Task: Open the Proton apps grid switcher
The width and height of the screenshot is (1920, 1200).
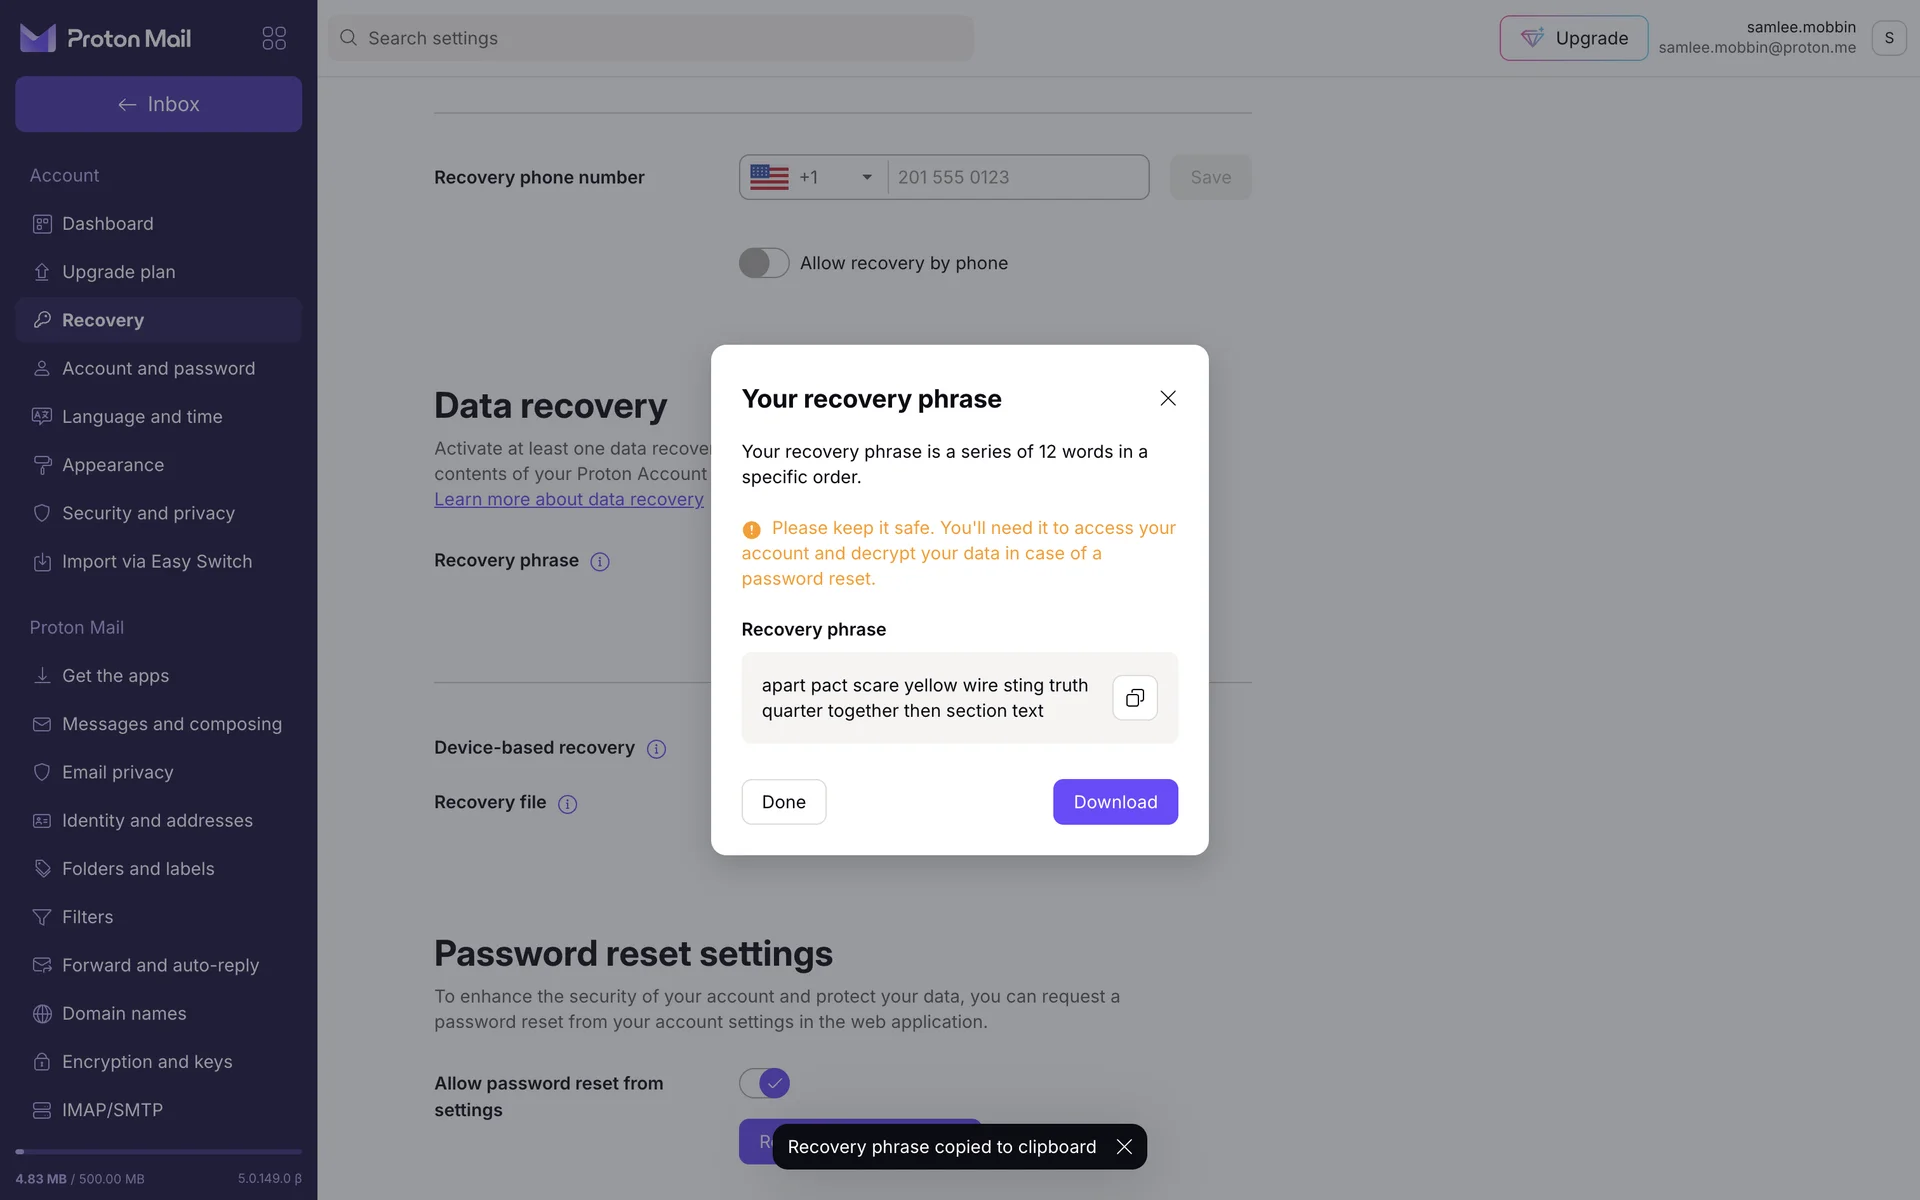Action: [x=274, y=38]
